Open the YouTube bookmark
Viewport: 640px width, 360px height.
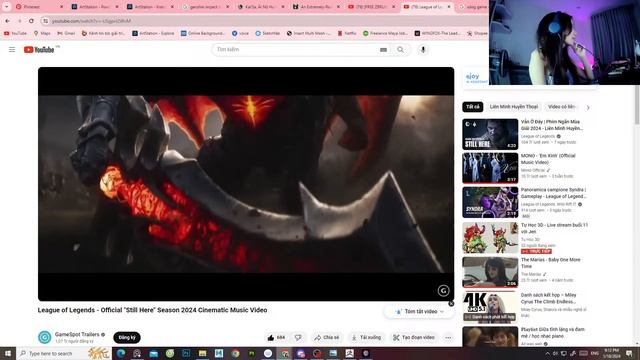pos(16,33)
